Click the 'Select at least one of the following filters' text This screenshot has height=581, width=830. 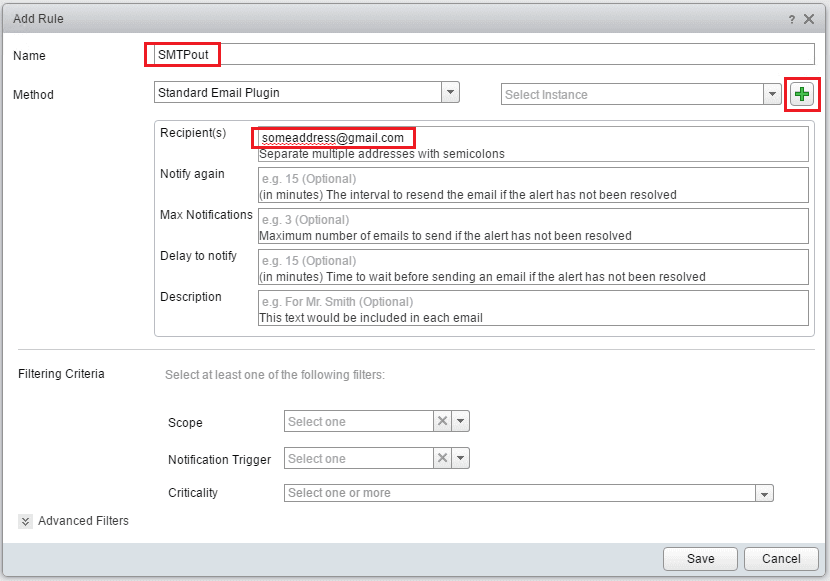pos(275,375)
